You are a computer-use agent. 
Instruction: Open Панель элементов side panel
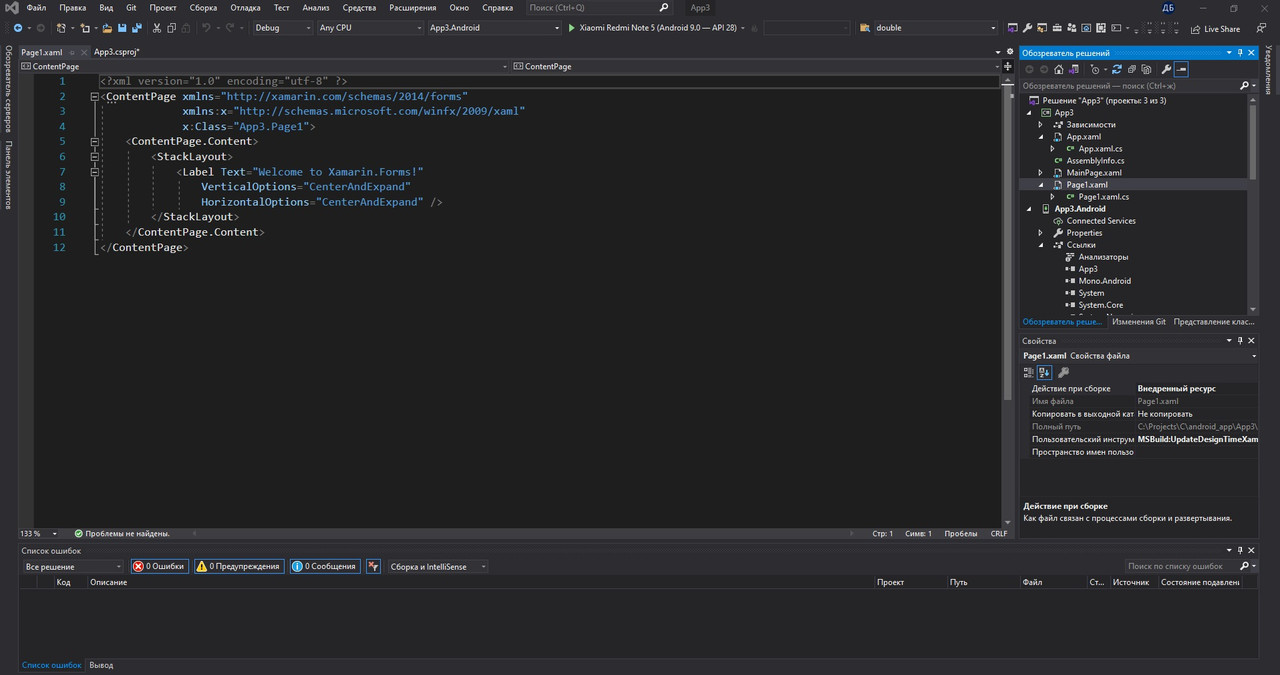pyautogui.click(x=8, y=174)
